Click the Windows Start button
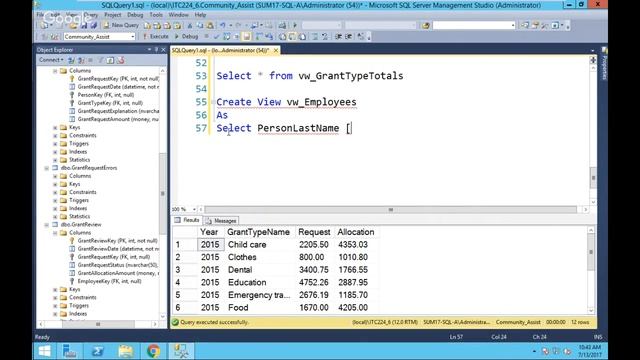Viewport: 640px width, 360px height. coord(44,351)
